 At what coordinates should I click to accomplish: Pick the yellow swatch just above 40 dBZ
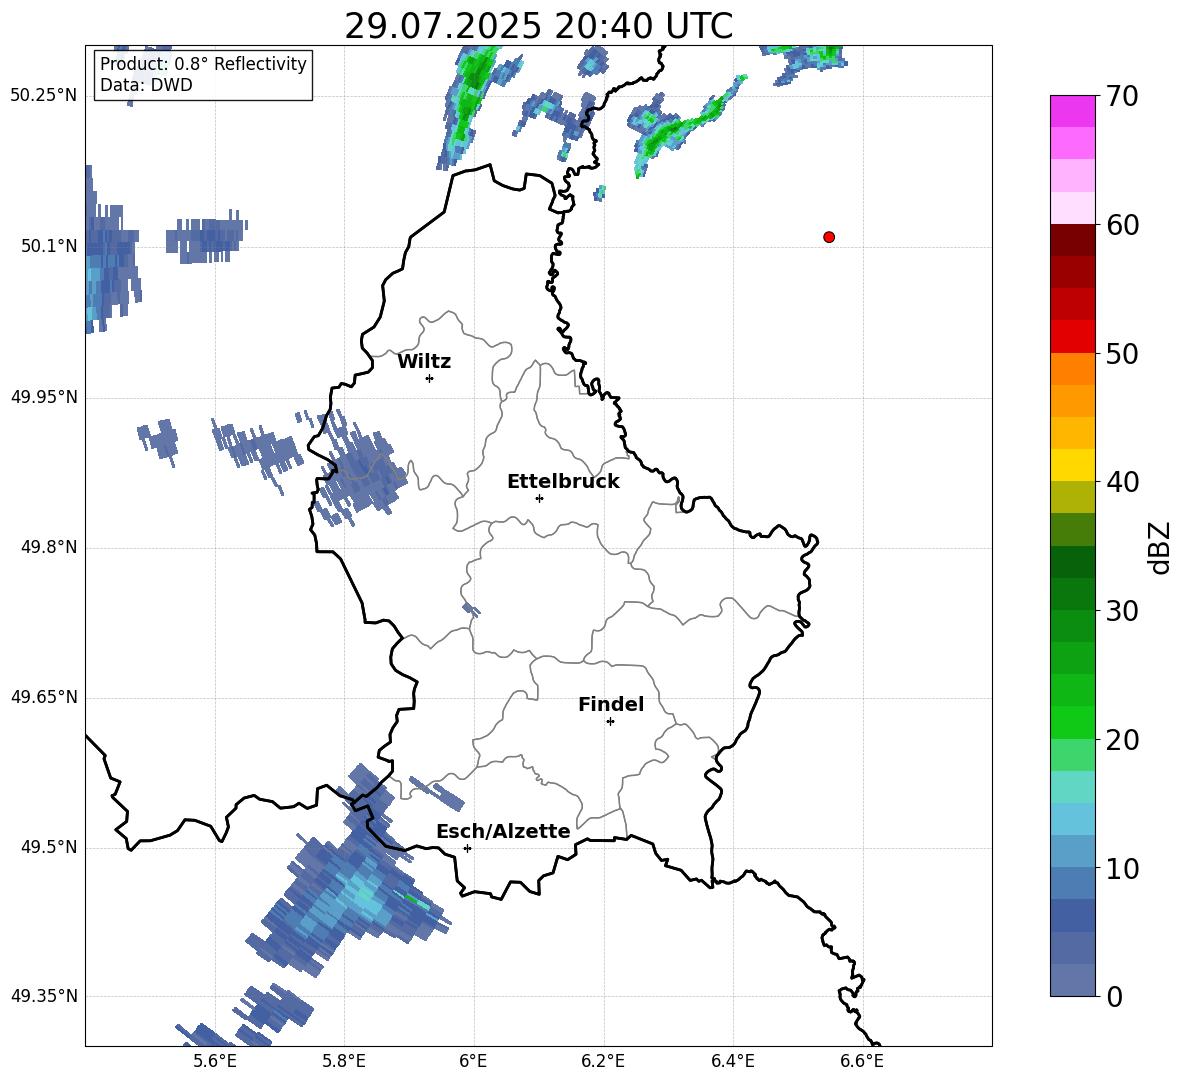pos(1073,465)
